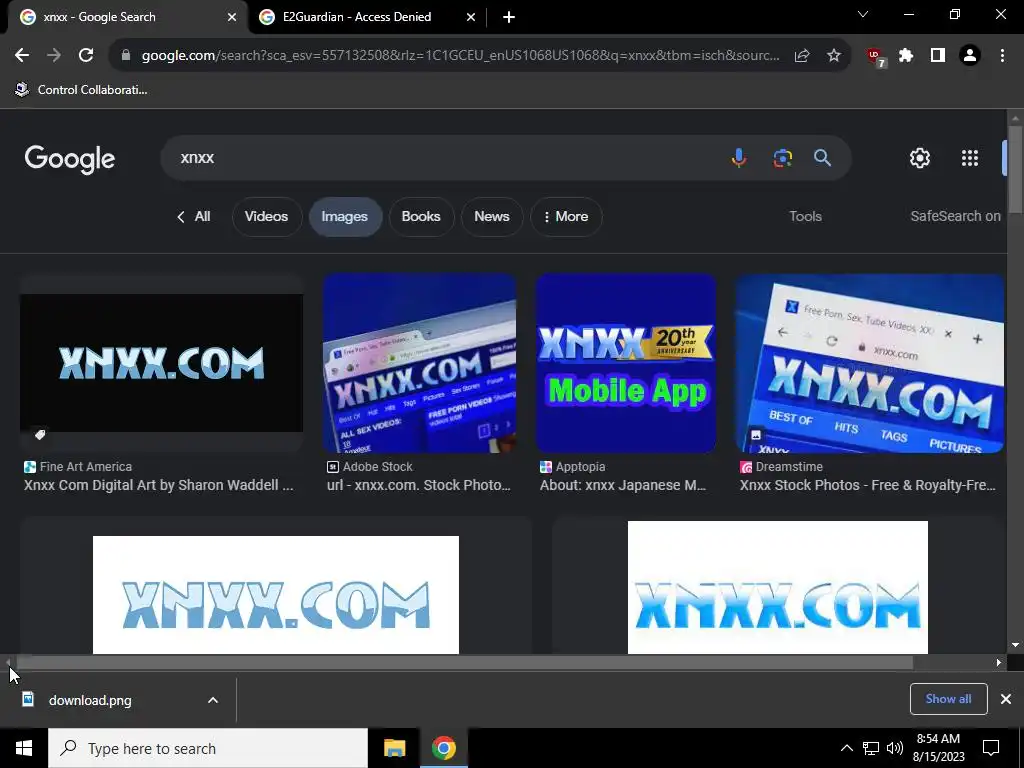
Task: Click the horizontal page scrollbar
Action: pyautogui.click(x=465, y=662)
